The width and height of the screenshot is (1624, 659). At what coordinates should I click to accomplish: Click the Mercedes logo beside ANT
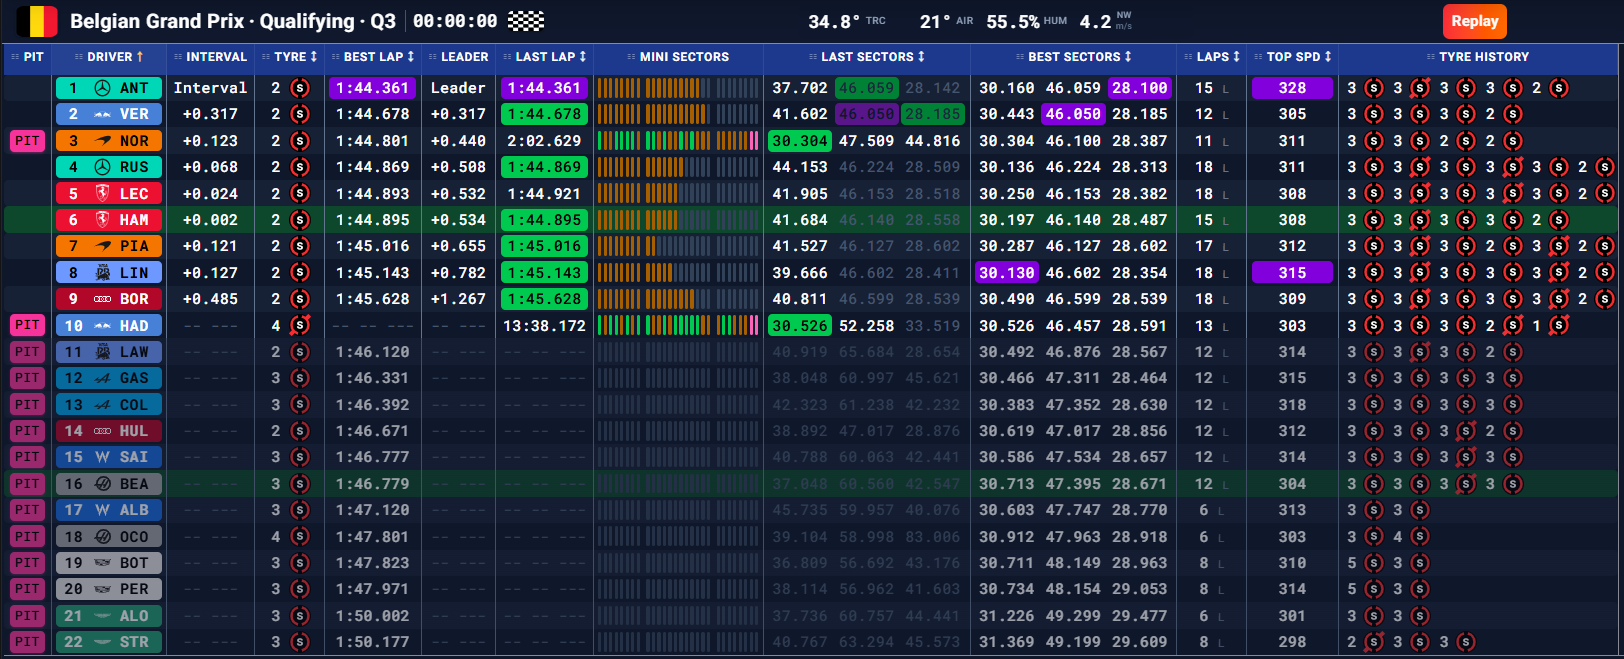pyautogui.click(x=102, y=88)
